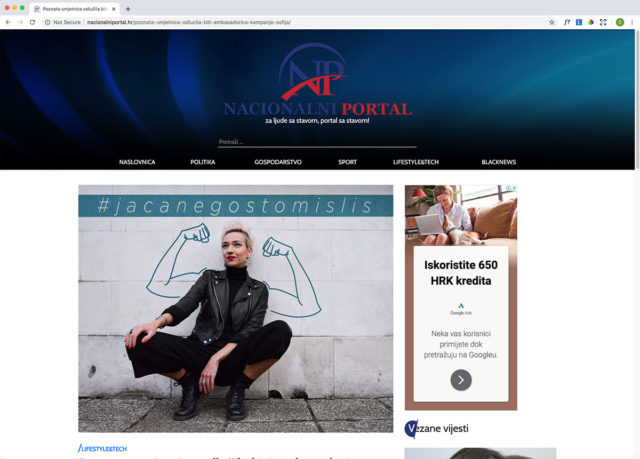Close the Poznata umjetnica tab

(x=113, y=9)
